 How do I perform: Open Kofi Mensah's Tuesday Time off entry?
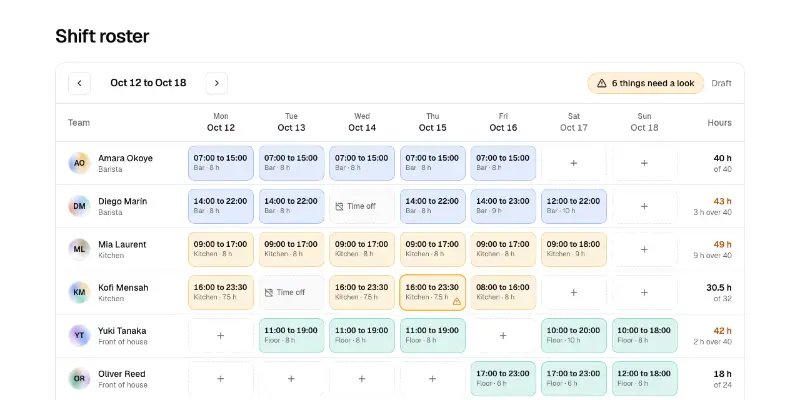point(291,292)
